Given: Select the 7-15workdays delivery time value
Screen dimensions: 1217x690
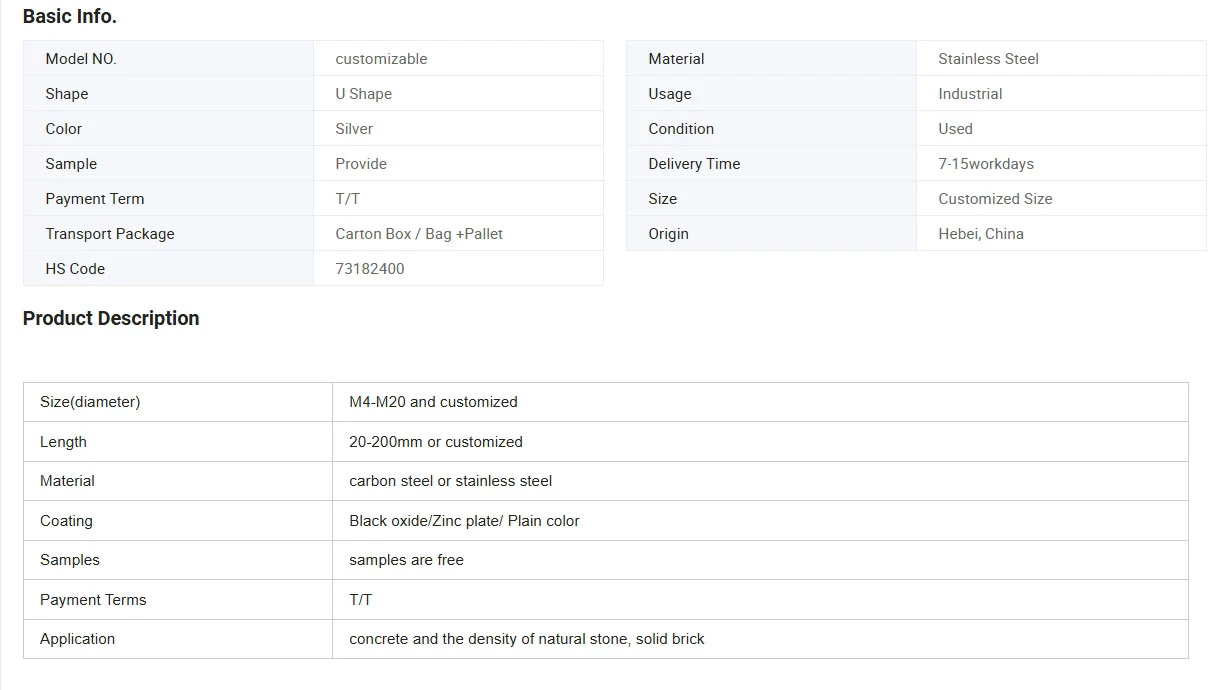Looking at the screenshot, I should tap(986, 164).
